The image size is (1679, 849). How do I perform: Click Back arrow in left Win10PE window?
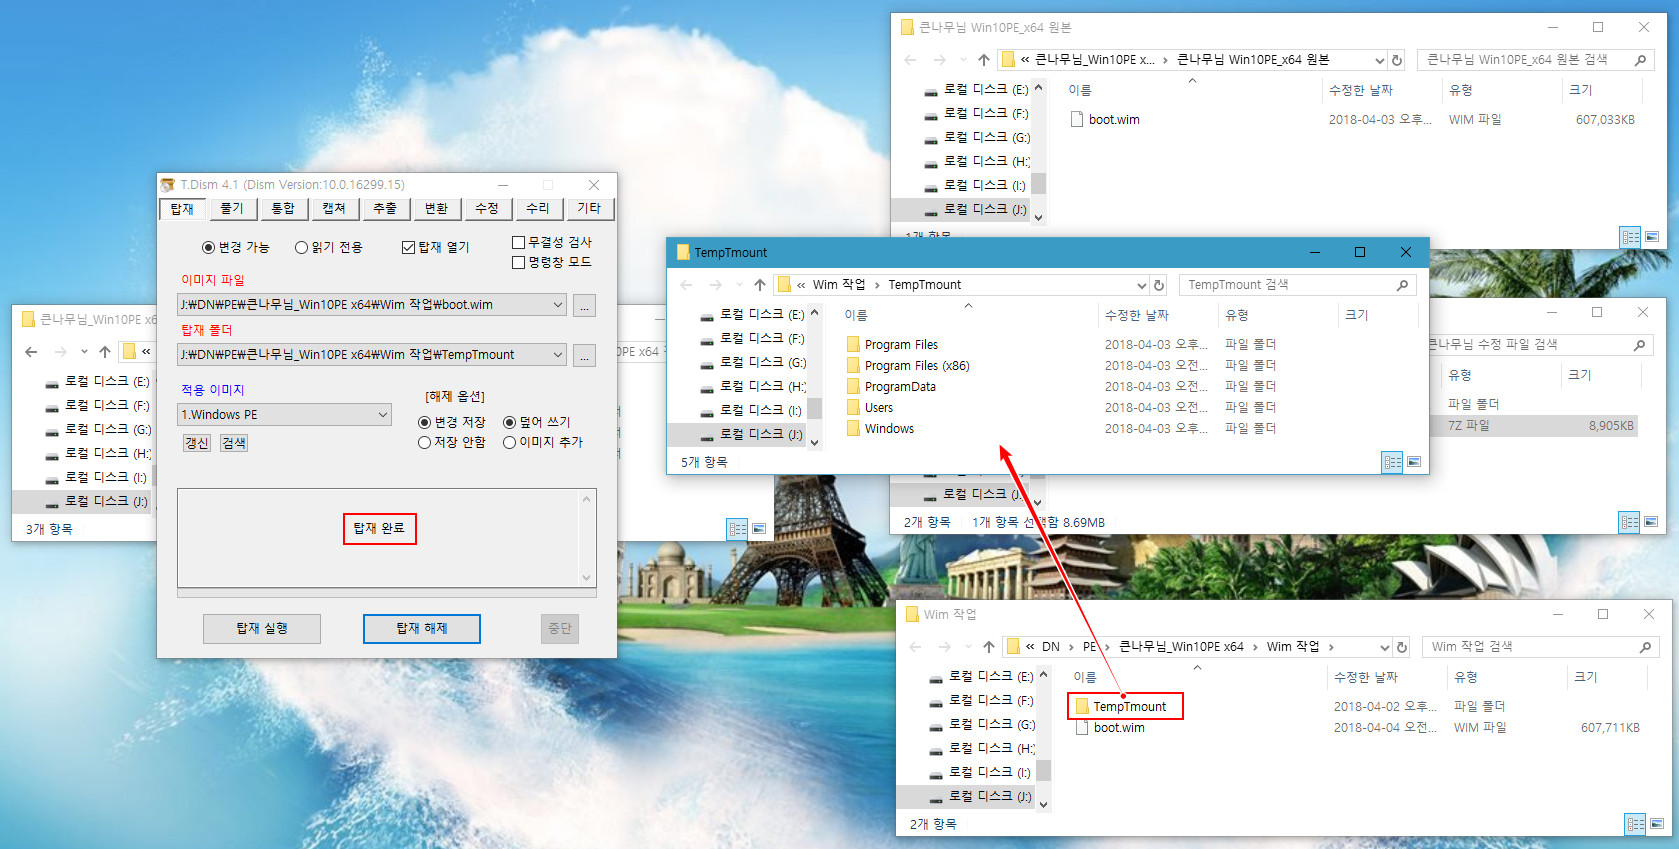pyautogui.click(x=31, y=352)
